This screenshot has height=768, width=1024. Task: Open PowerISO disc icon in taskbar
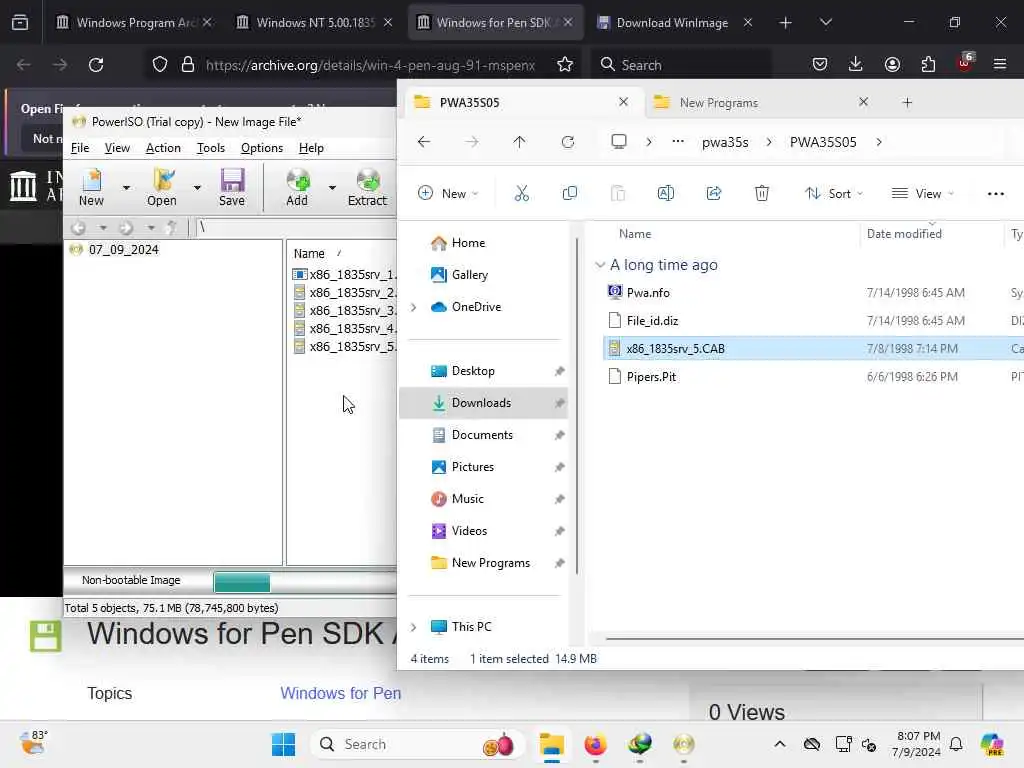(684, 744)
